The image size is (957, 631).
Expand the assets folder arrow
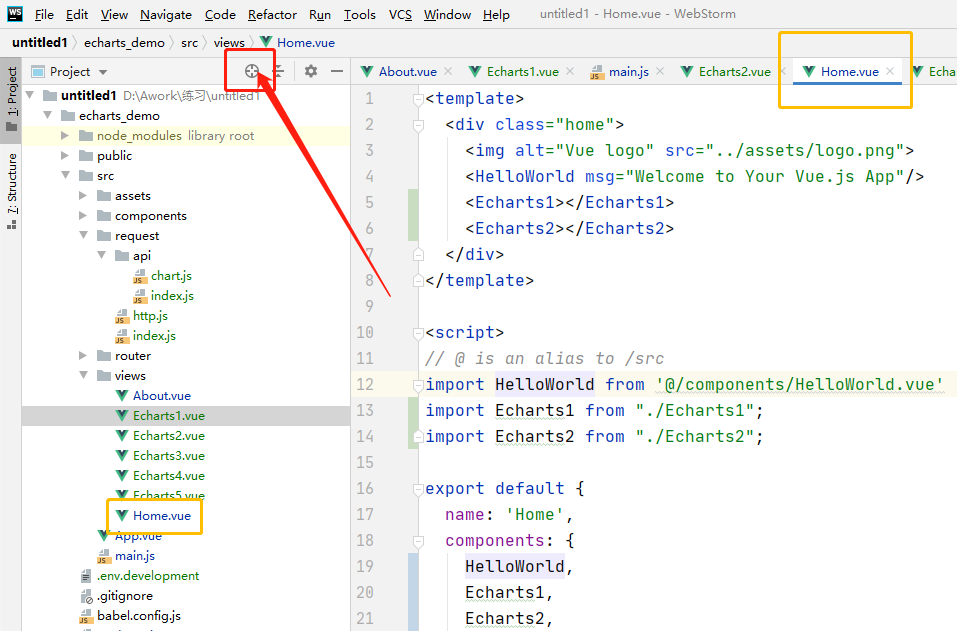tap(83, 196)
